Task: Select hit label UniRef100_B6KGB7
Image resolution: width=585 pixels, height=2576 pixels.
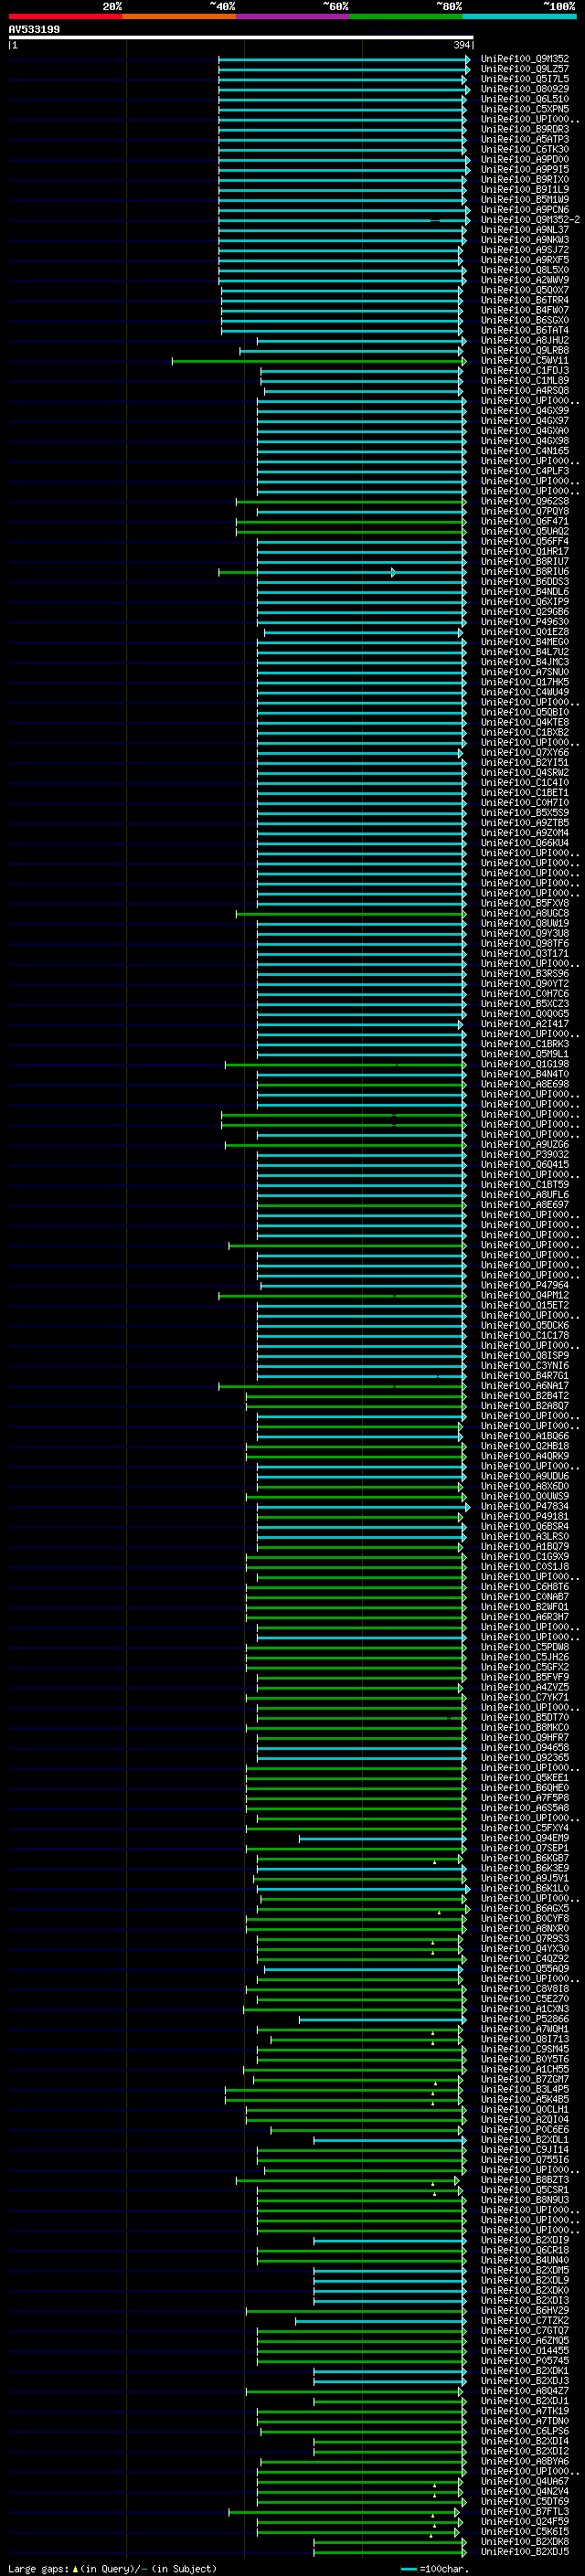Action: tap(525, 1858)
